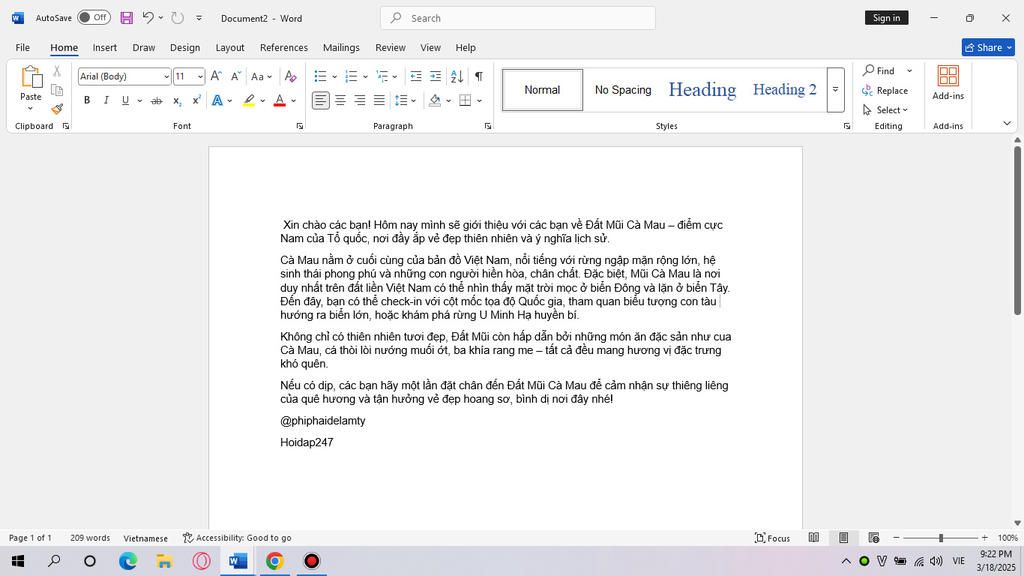This screenshot has height=576, width=1024.
Task: Open the font size dropdown
Action: pos(200,76)
